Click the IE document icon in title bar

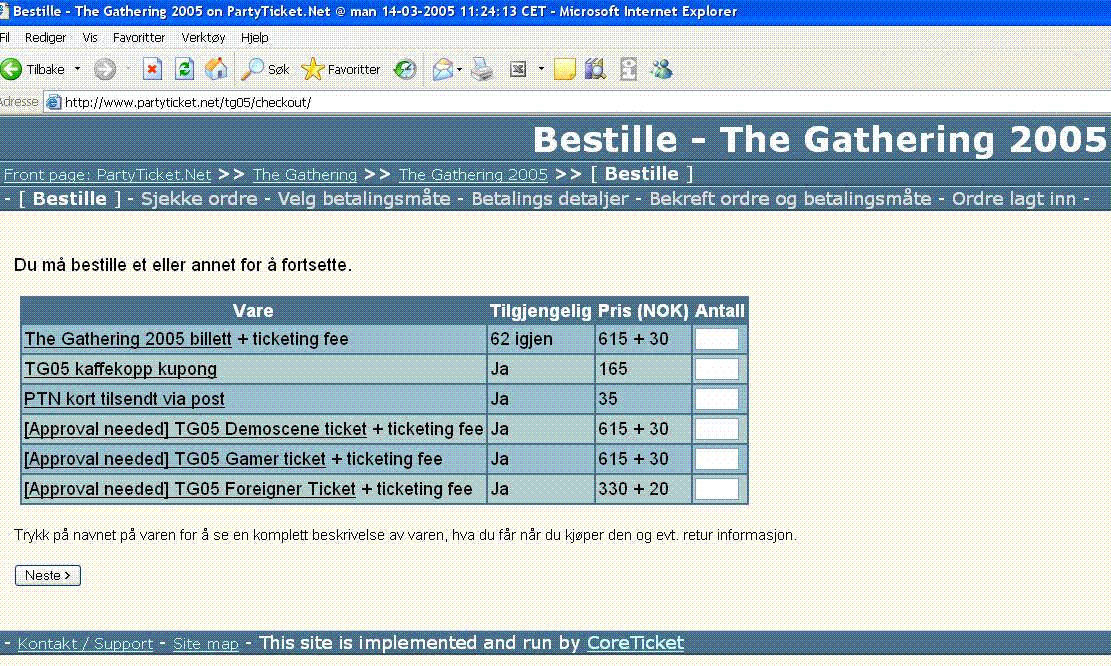4,11
